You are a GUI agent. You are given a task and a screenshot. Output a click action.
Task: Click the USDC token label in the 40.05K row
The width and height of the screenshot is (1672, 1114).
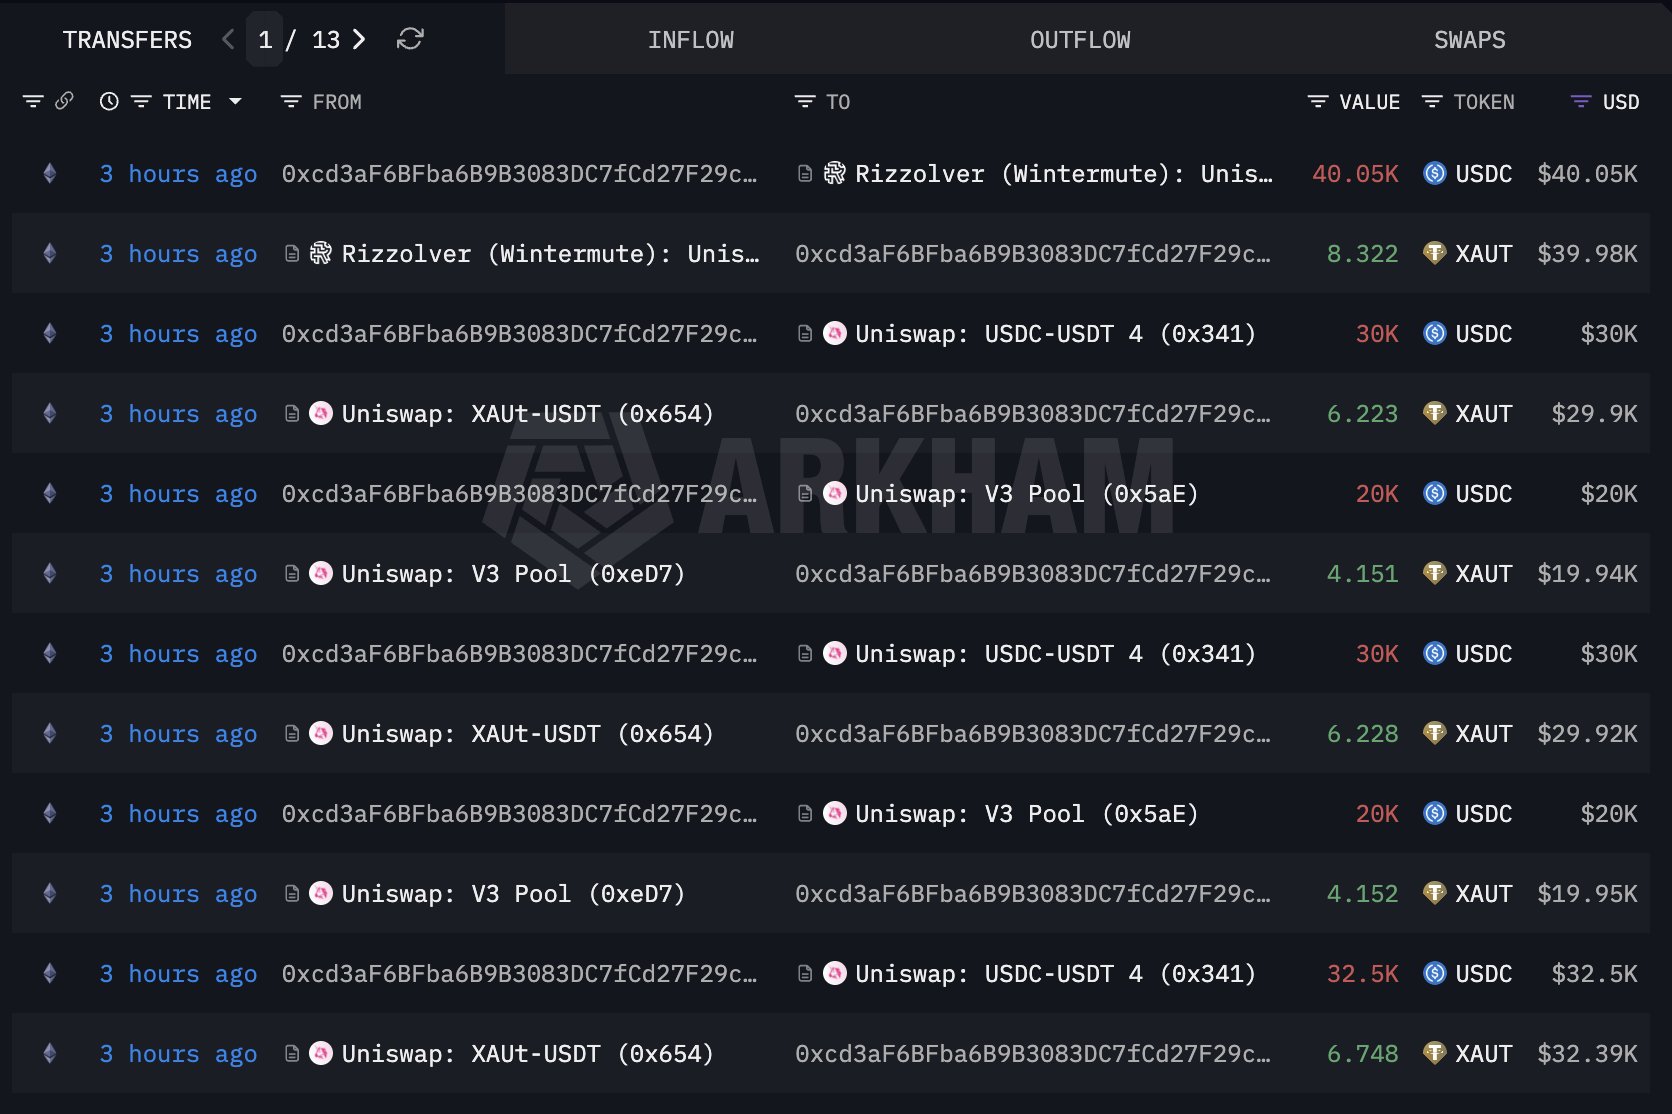(x=1483, y=174)
